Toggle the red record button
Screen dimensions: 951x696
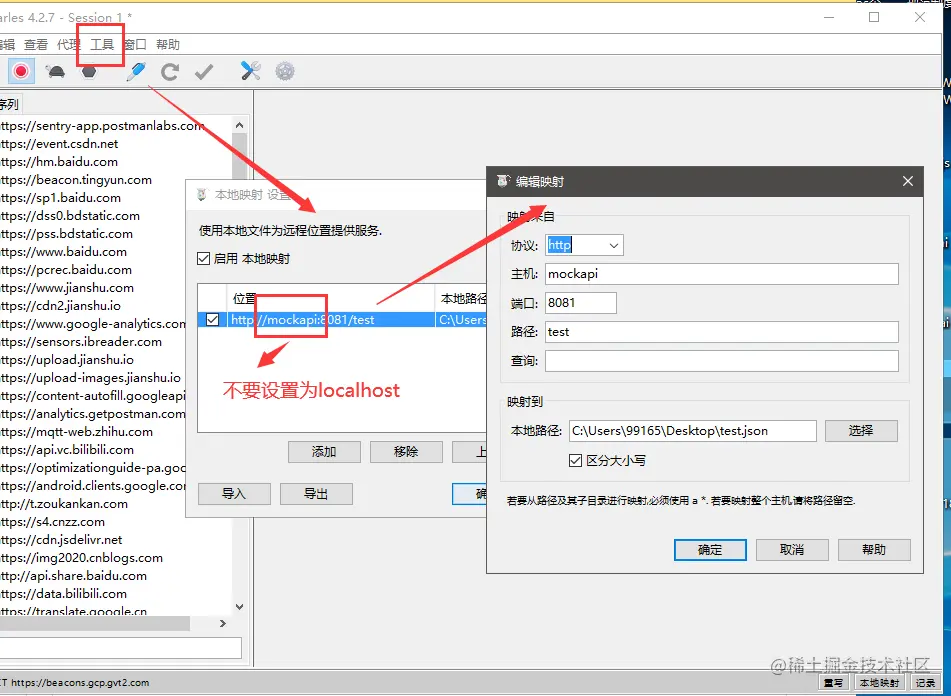coord(21,72)
